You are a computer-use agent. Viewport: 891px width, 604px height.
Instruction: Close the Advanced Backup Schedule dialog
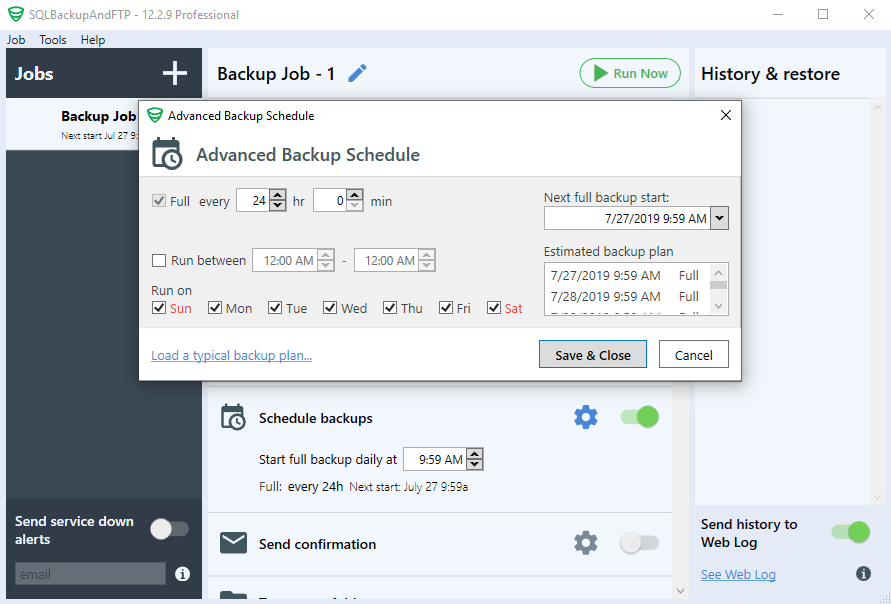point(726,115)
